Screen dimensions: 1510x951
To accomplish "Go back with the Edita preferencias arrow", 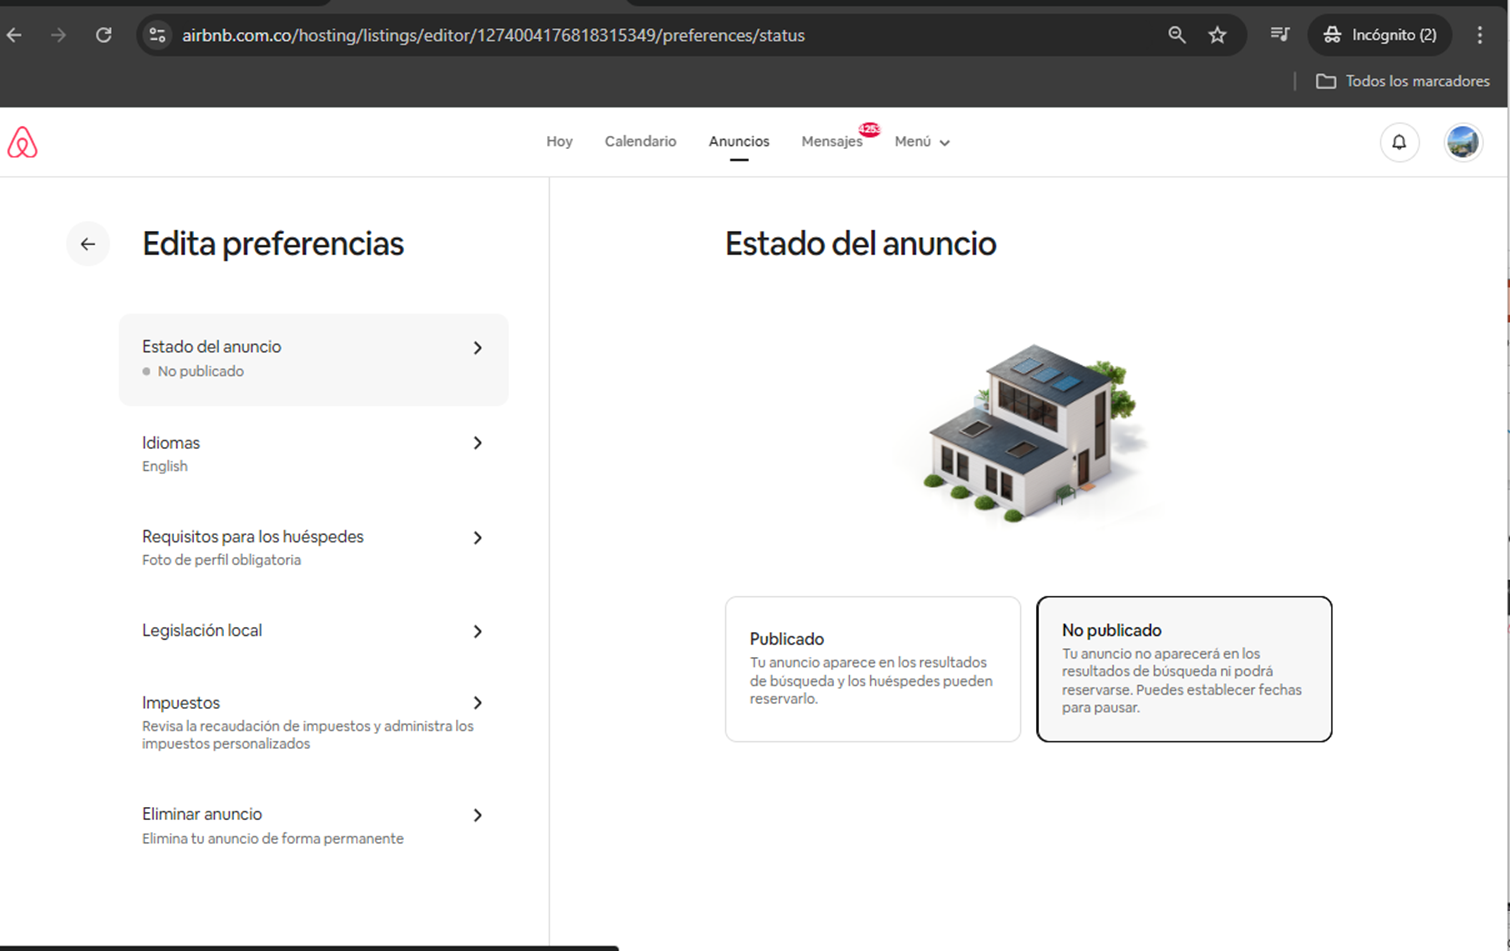I will (88, 244).
